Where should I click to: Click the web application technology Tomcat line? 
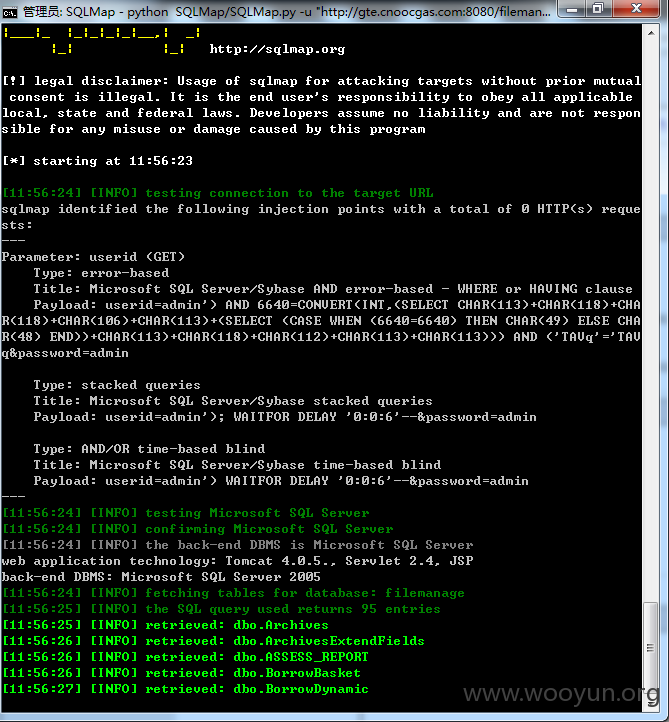click(238, 561)
